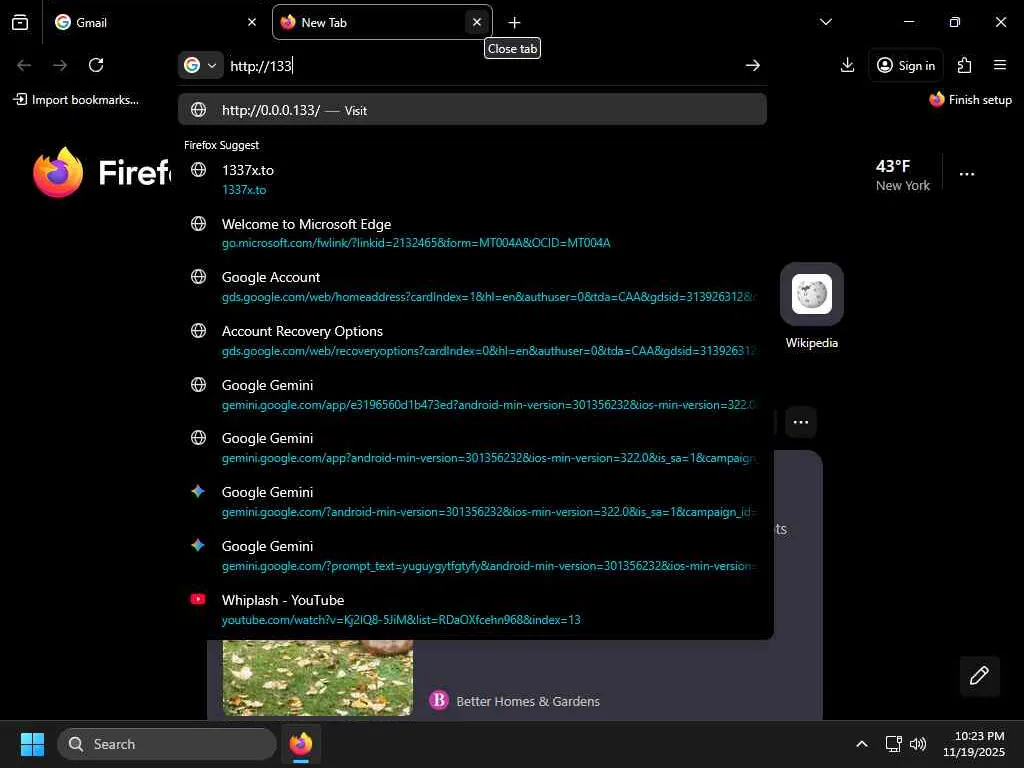Switch to the Gmail tab
Image resolution: width=1024 pixels, height=768 pixels.
coord(155,22)
